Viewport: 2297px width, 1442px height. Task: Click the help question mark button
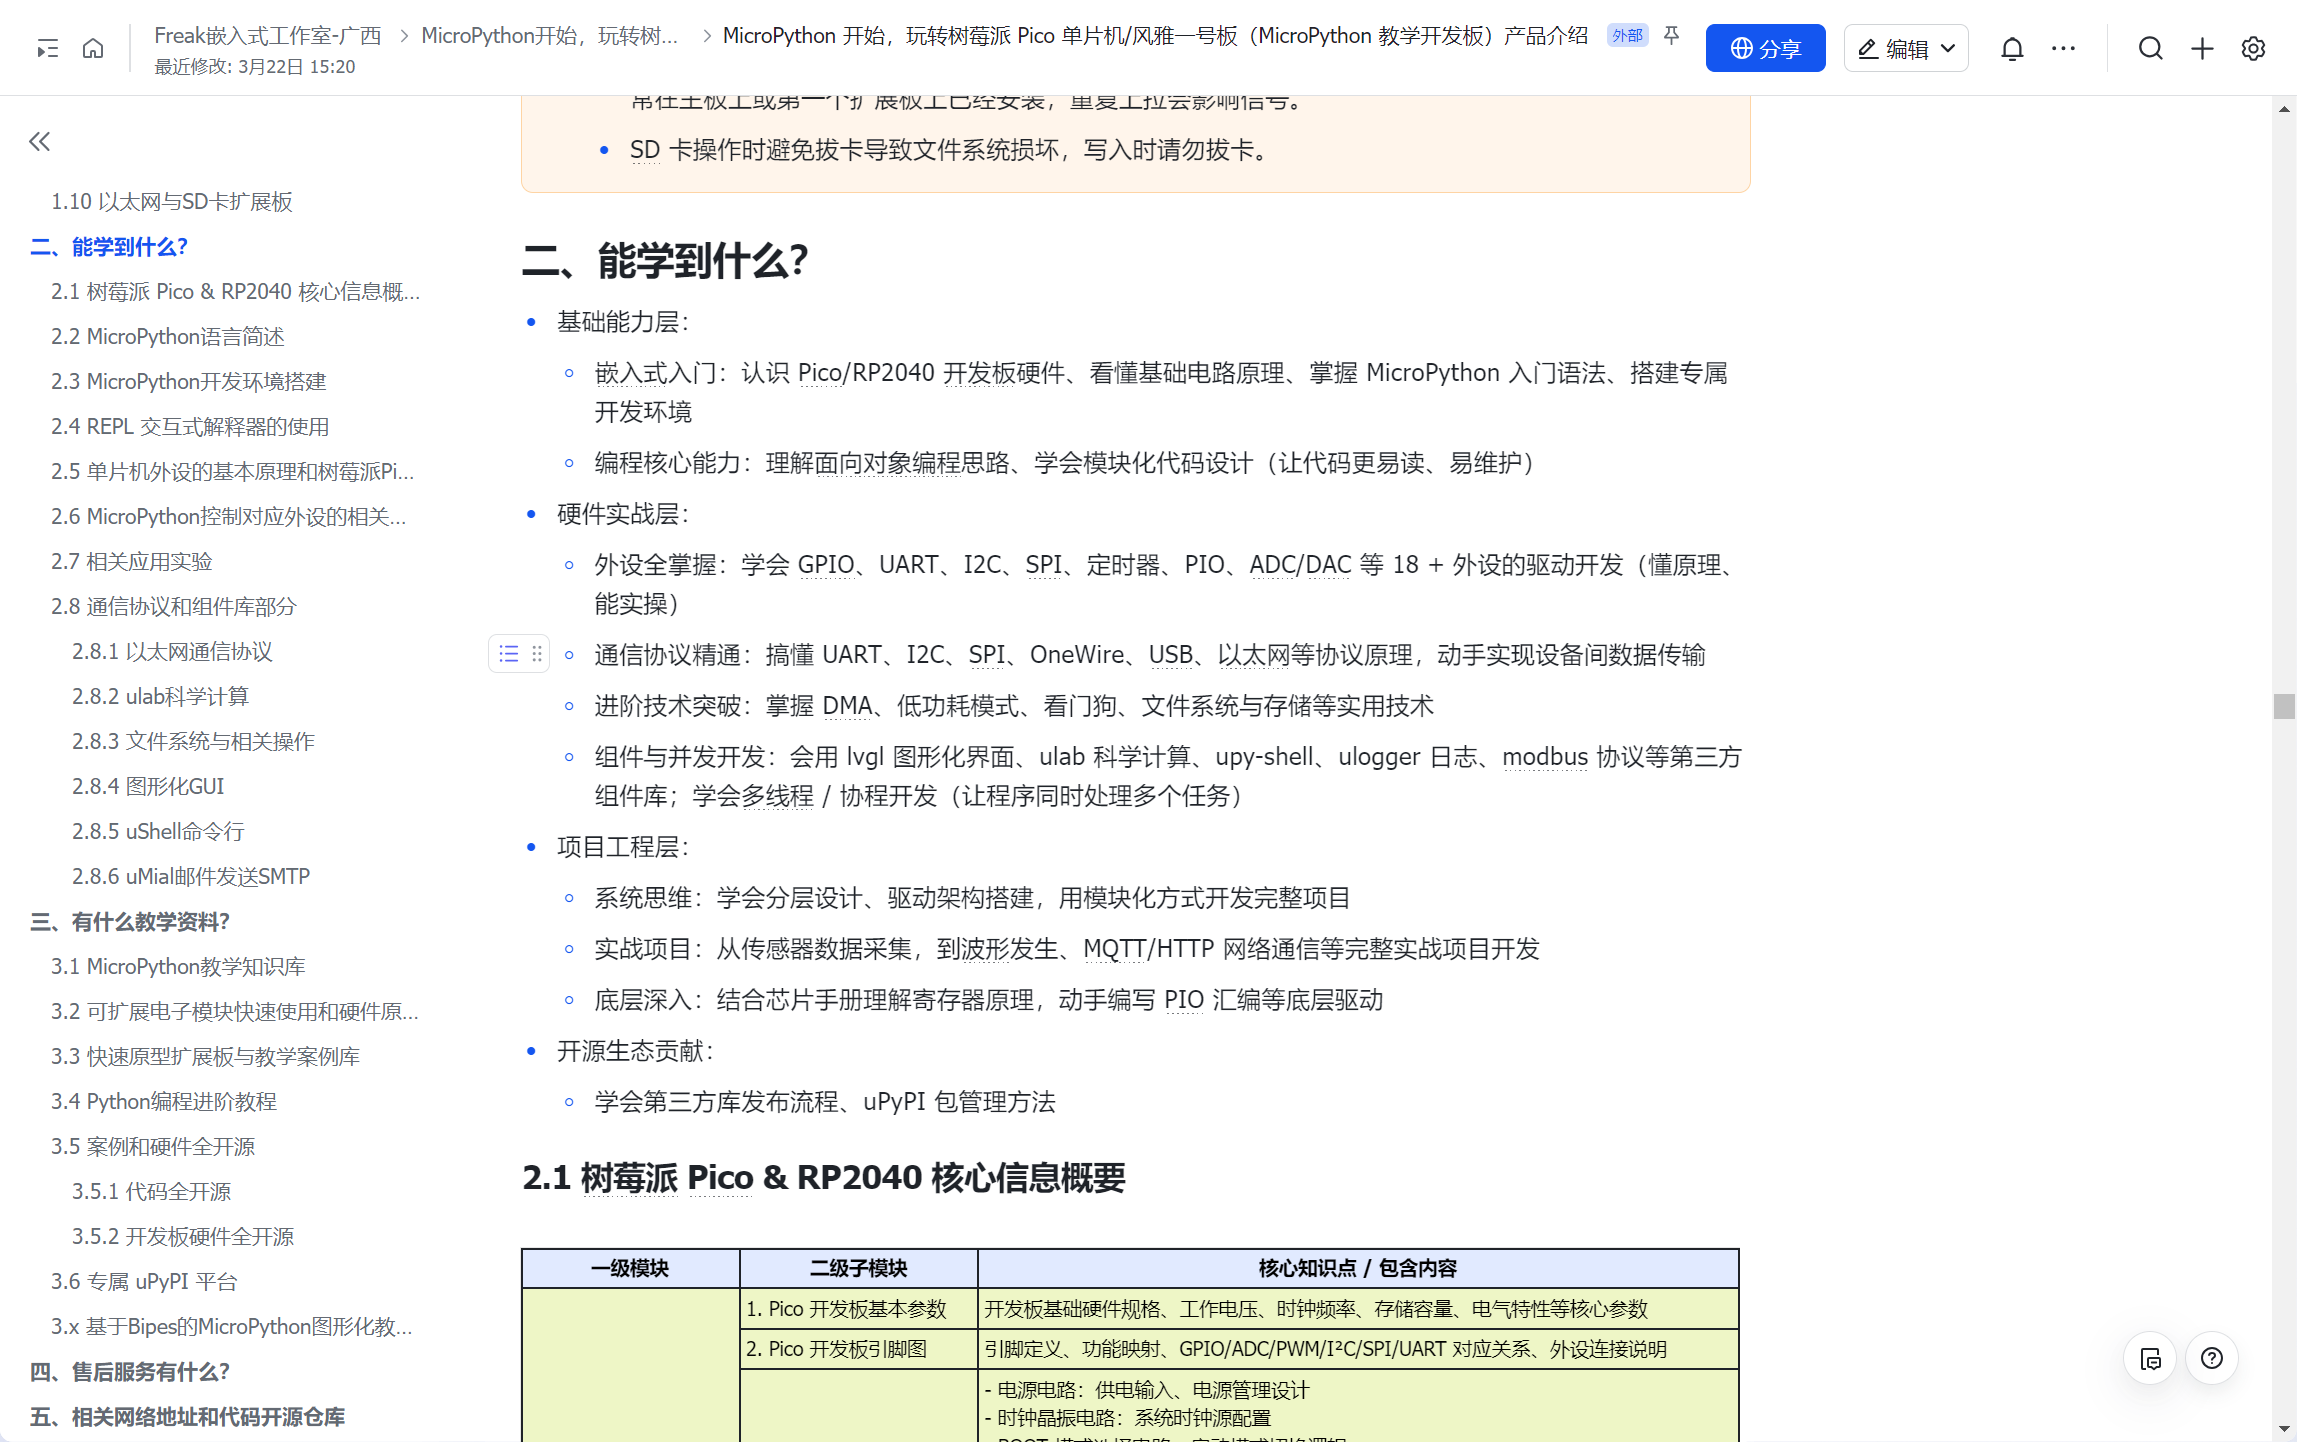(x=2211, y=1358)
